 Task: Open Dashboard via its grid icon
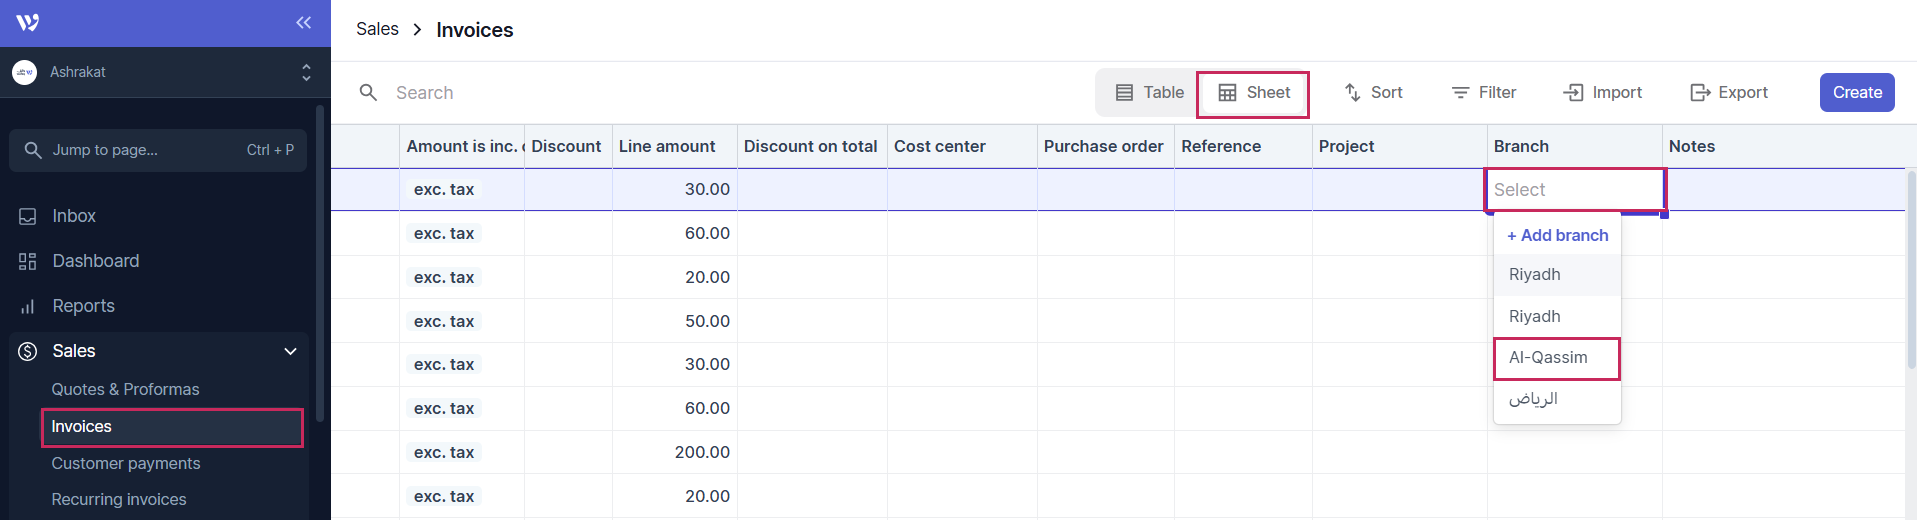point(28,261)
